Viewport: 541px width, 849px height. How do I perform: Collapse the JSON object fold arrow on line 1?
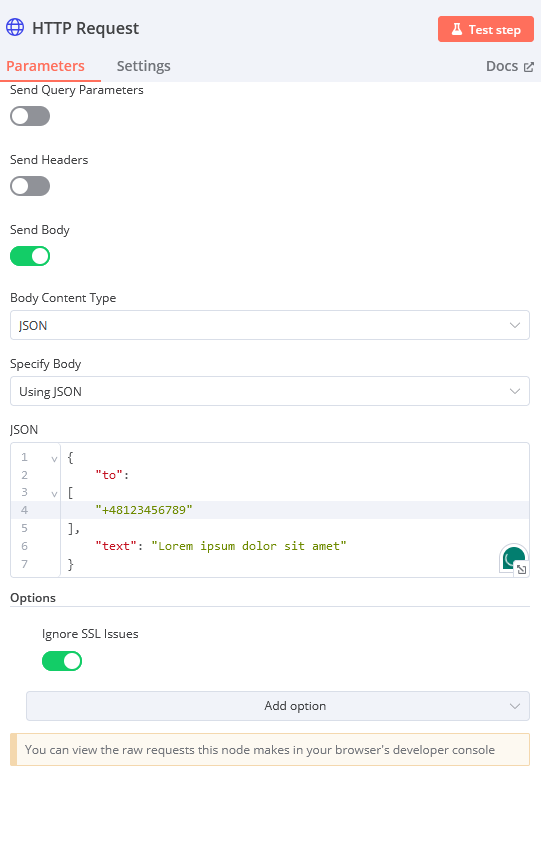54,459
